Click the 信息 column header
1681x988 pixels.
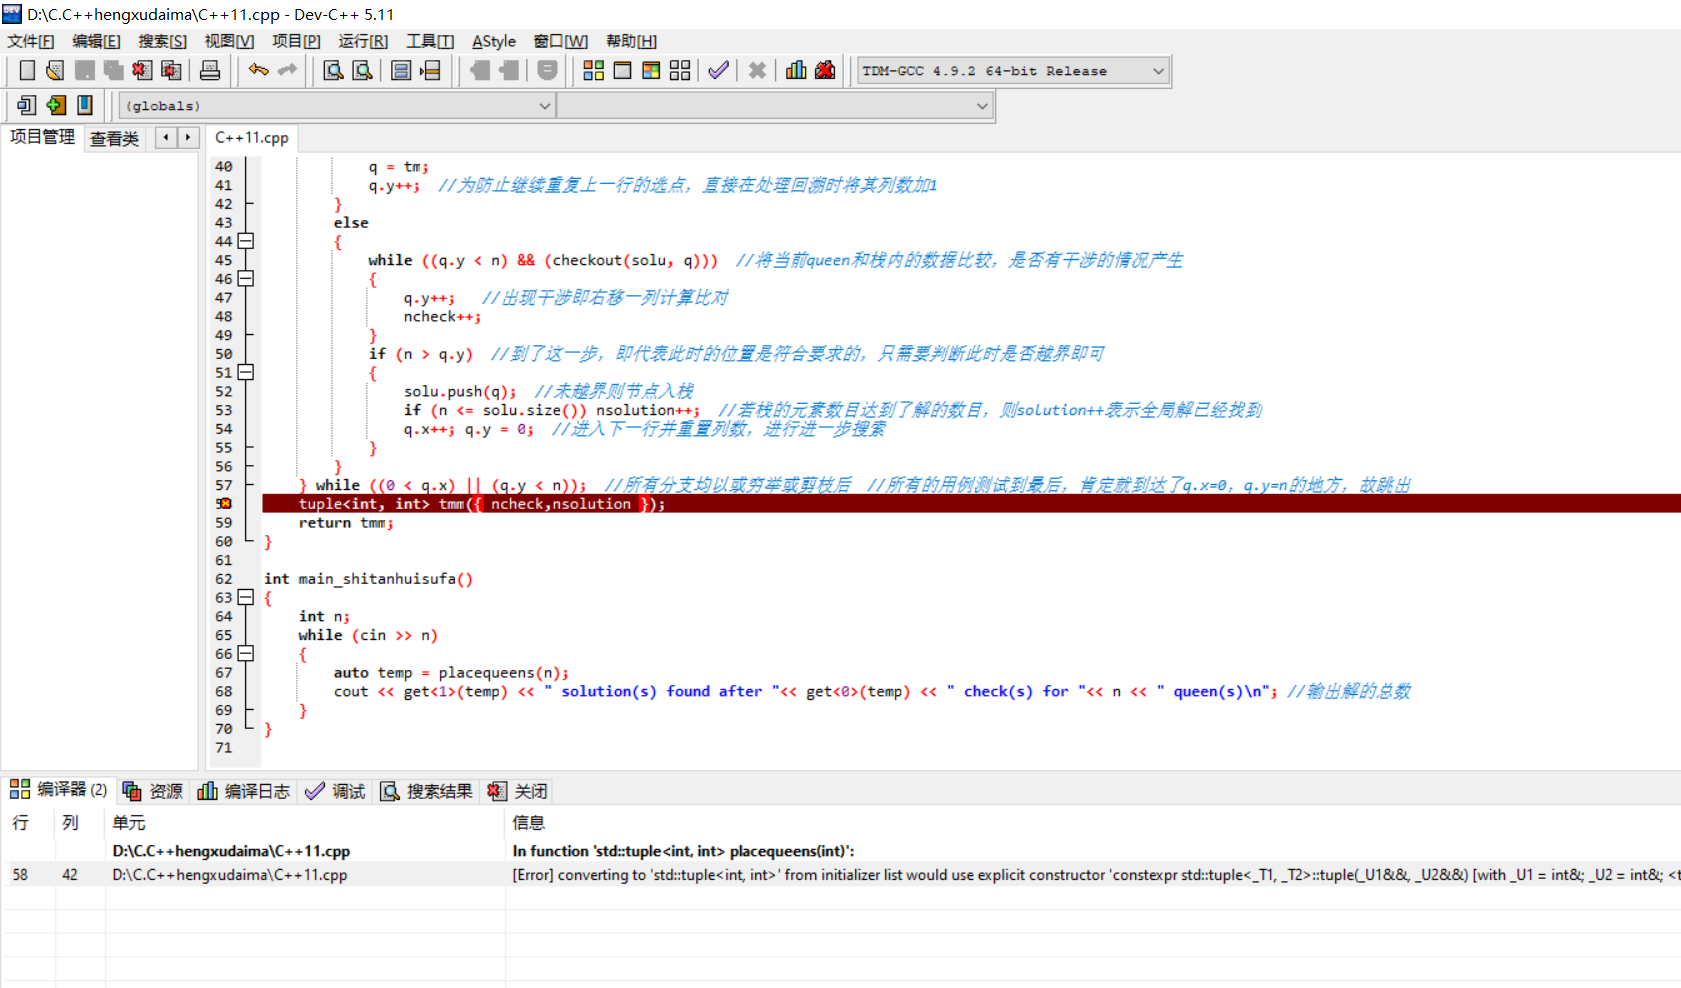(x=1093, y=822)
